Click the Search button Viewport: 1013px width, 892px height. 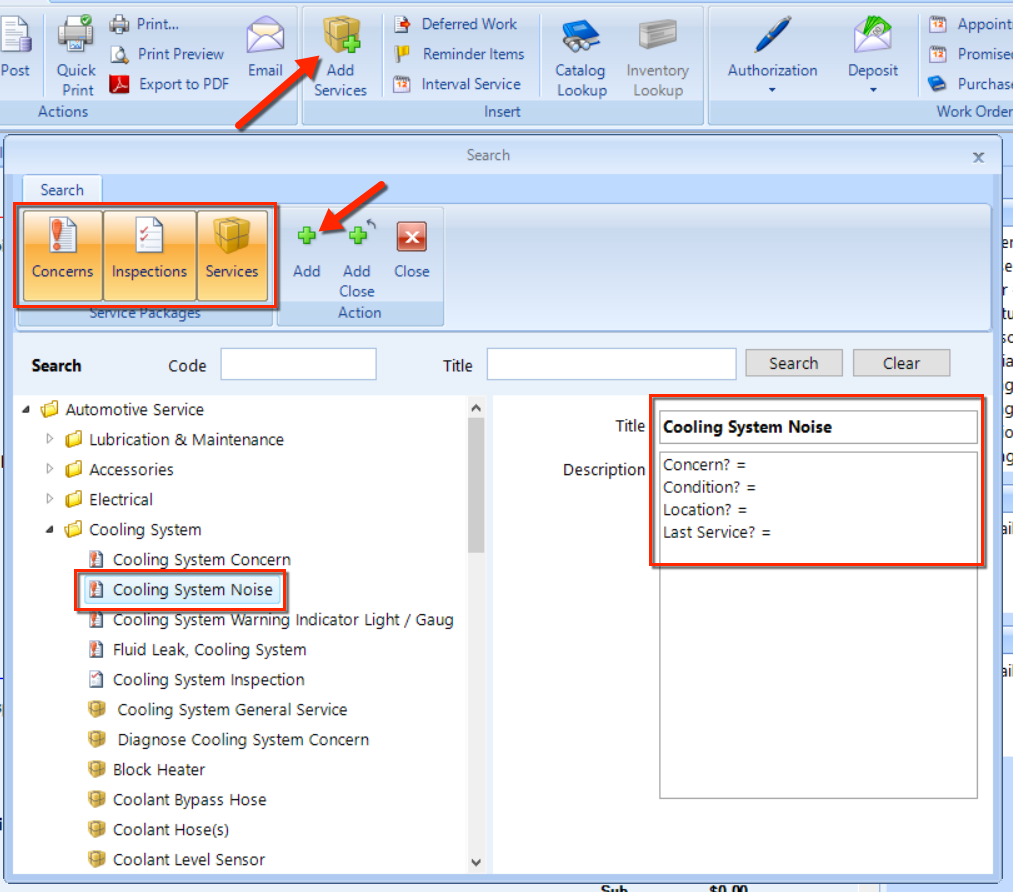click(793, 364)
